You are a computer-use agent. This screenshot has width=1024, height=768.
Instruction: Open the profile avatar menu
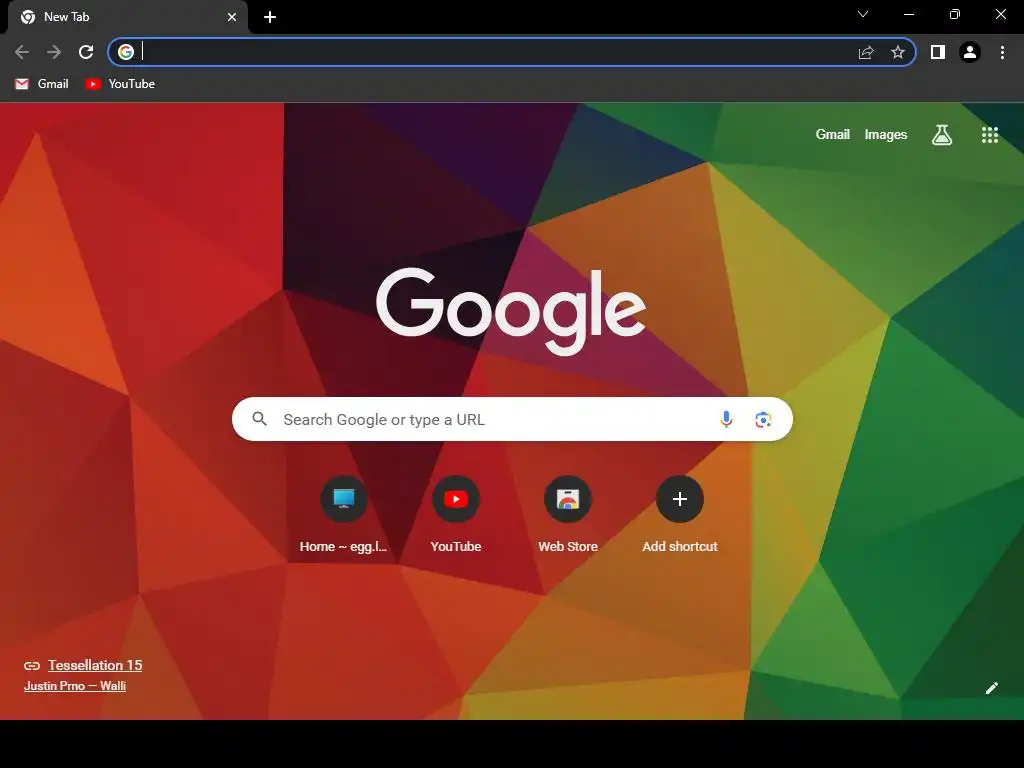[x=970, y=52]
